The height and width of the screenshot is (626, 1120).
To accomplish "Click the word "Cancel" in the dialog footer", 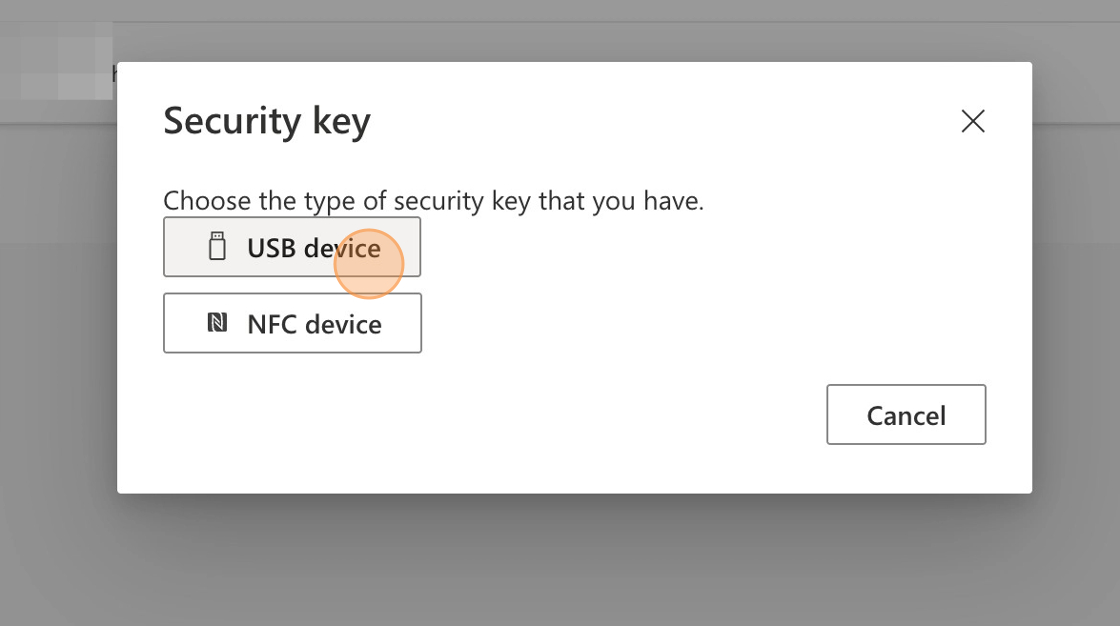I will click(906, 415).
